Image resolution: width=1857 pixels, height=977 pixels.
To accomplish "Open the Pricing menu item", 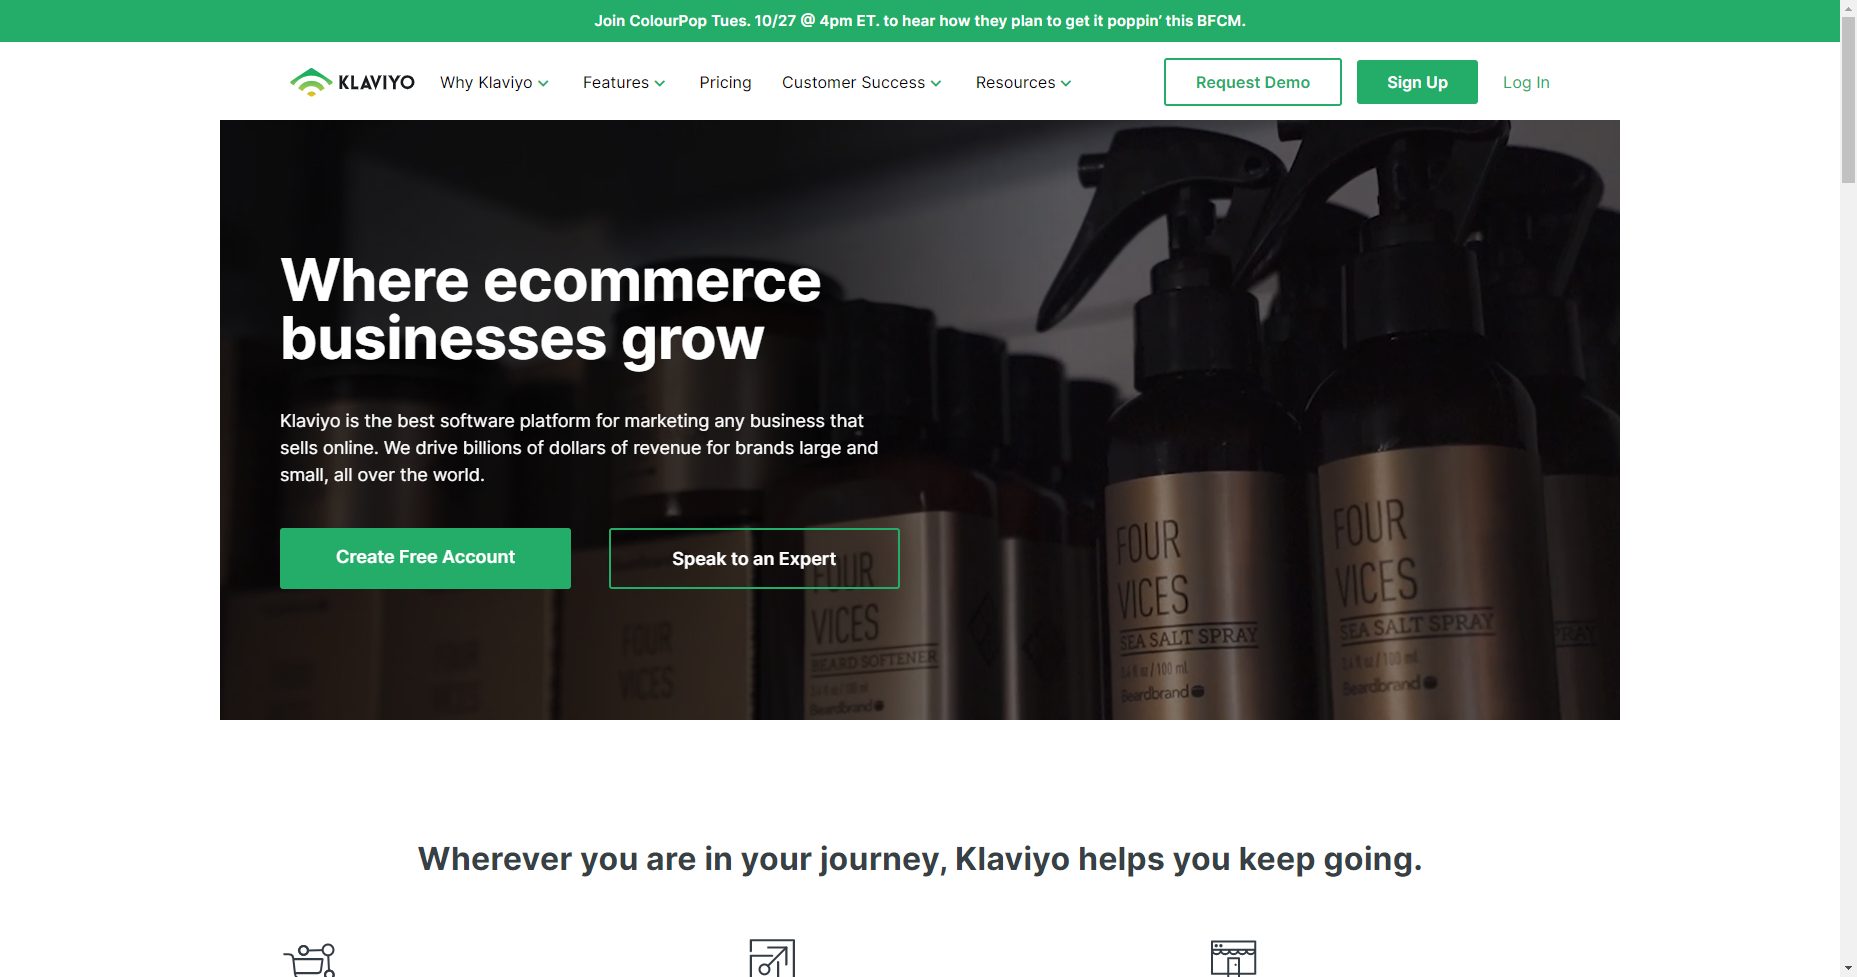I will pyautogui.click(x=725, y=82).
